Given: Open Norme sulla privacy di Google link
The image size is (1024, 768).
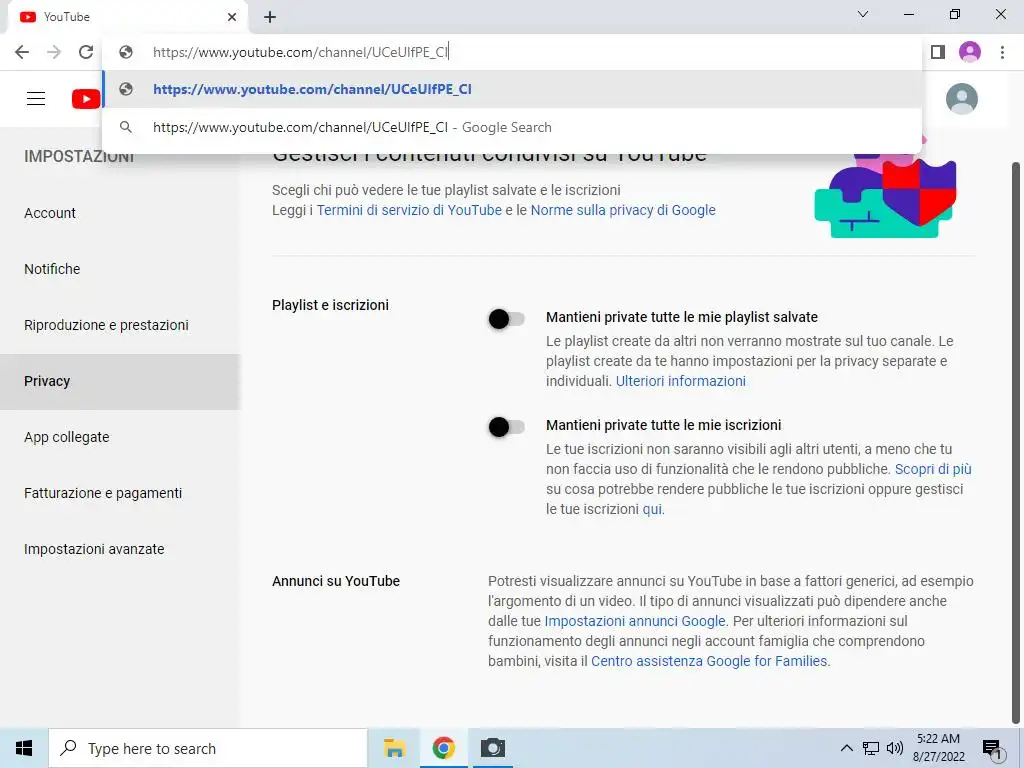Looking at the screenshot, I should [623, 210].
